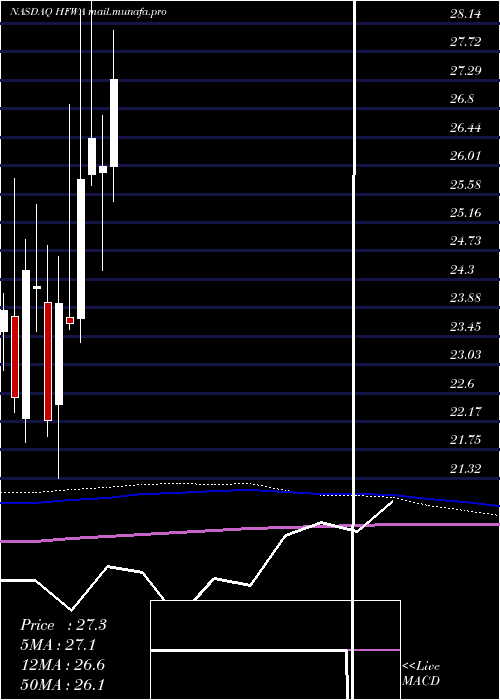This screenshot has height=700, width=500.
Task: Click the 22.17 price axis label
Action: pos(466,412)
